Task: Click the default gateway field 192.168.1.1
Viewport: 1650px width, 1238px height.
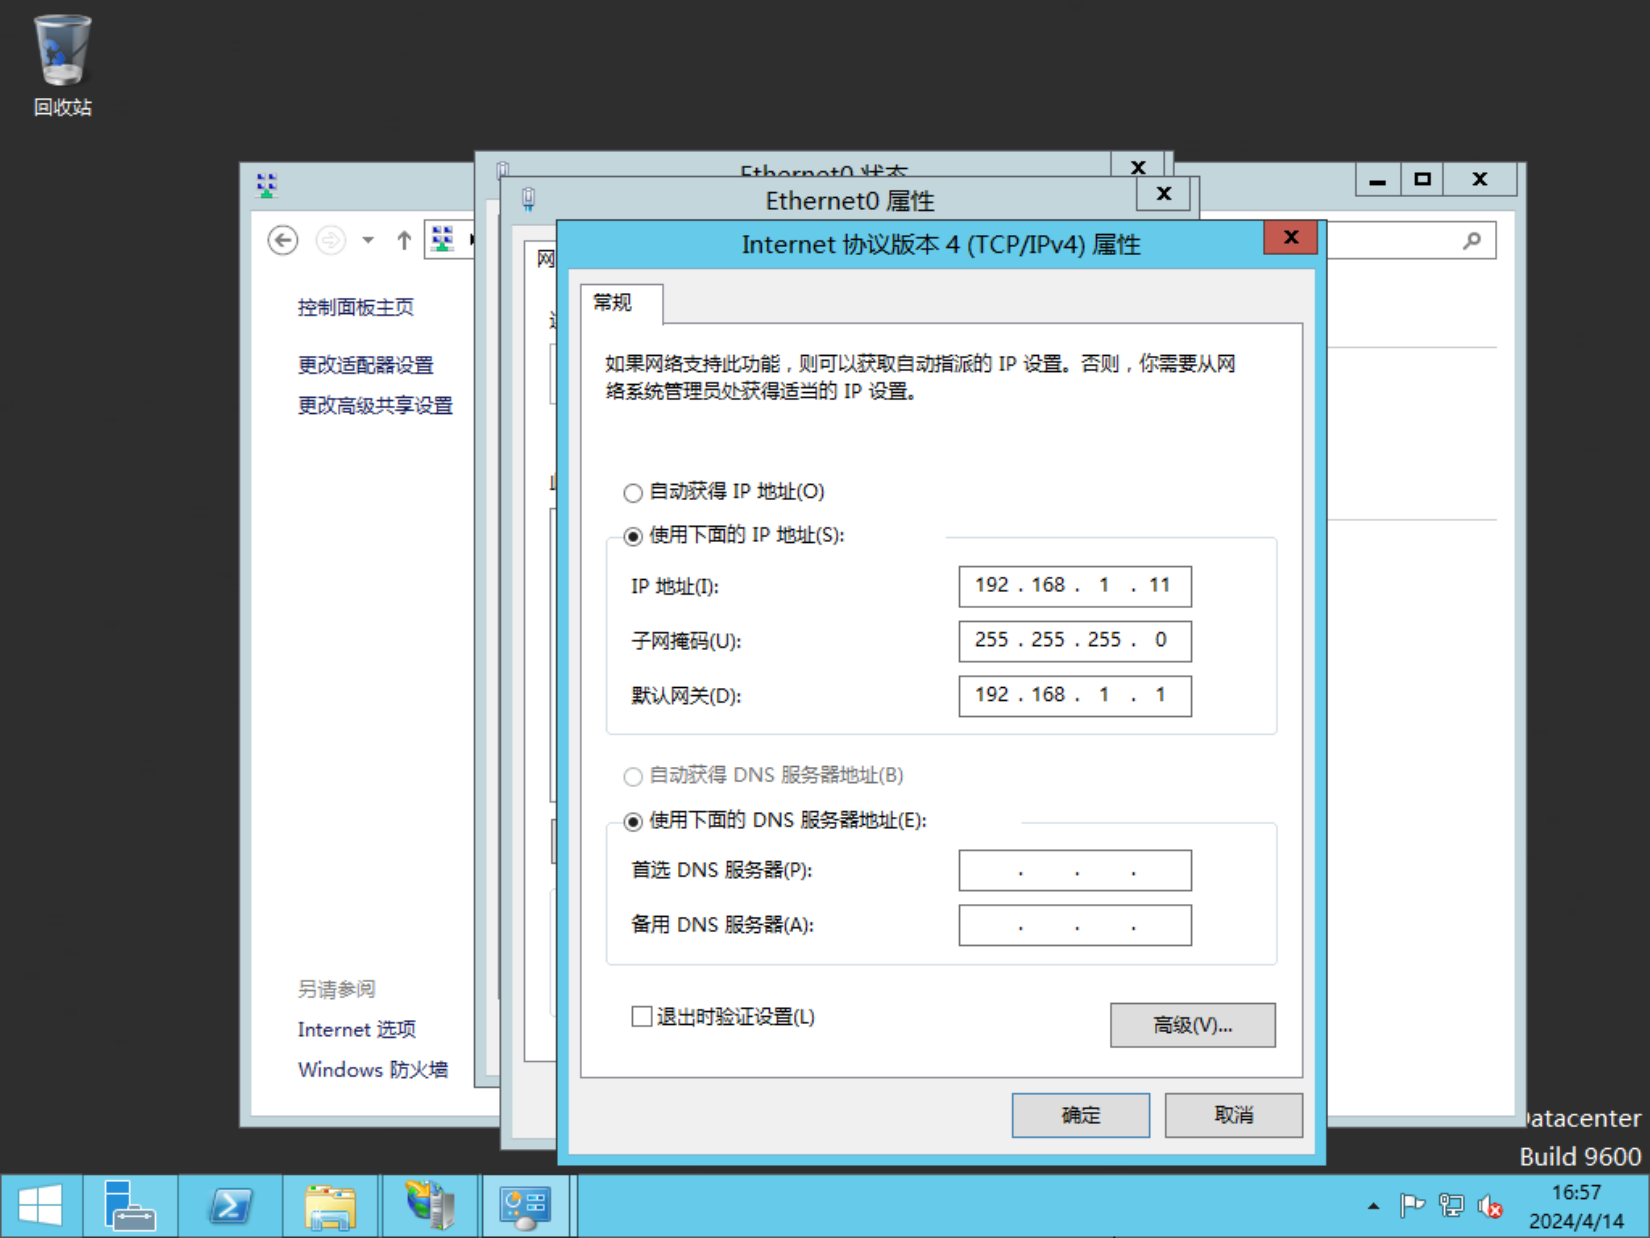Action: pos(1075,696)
